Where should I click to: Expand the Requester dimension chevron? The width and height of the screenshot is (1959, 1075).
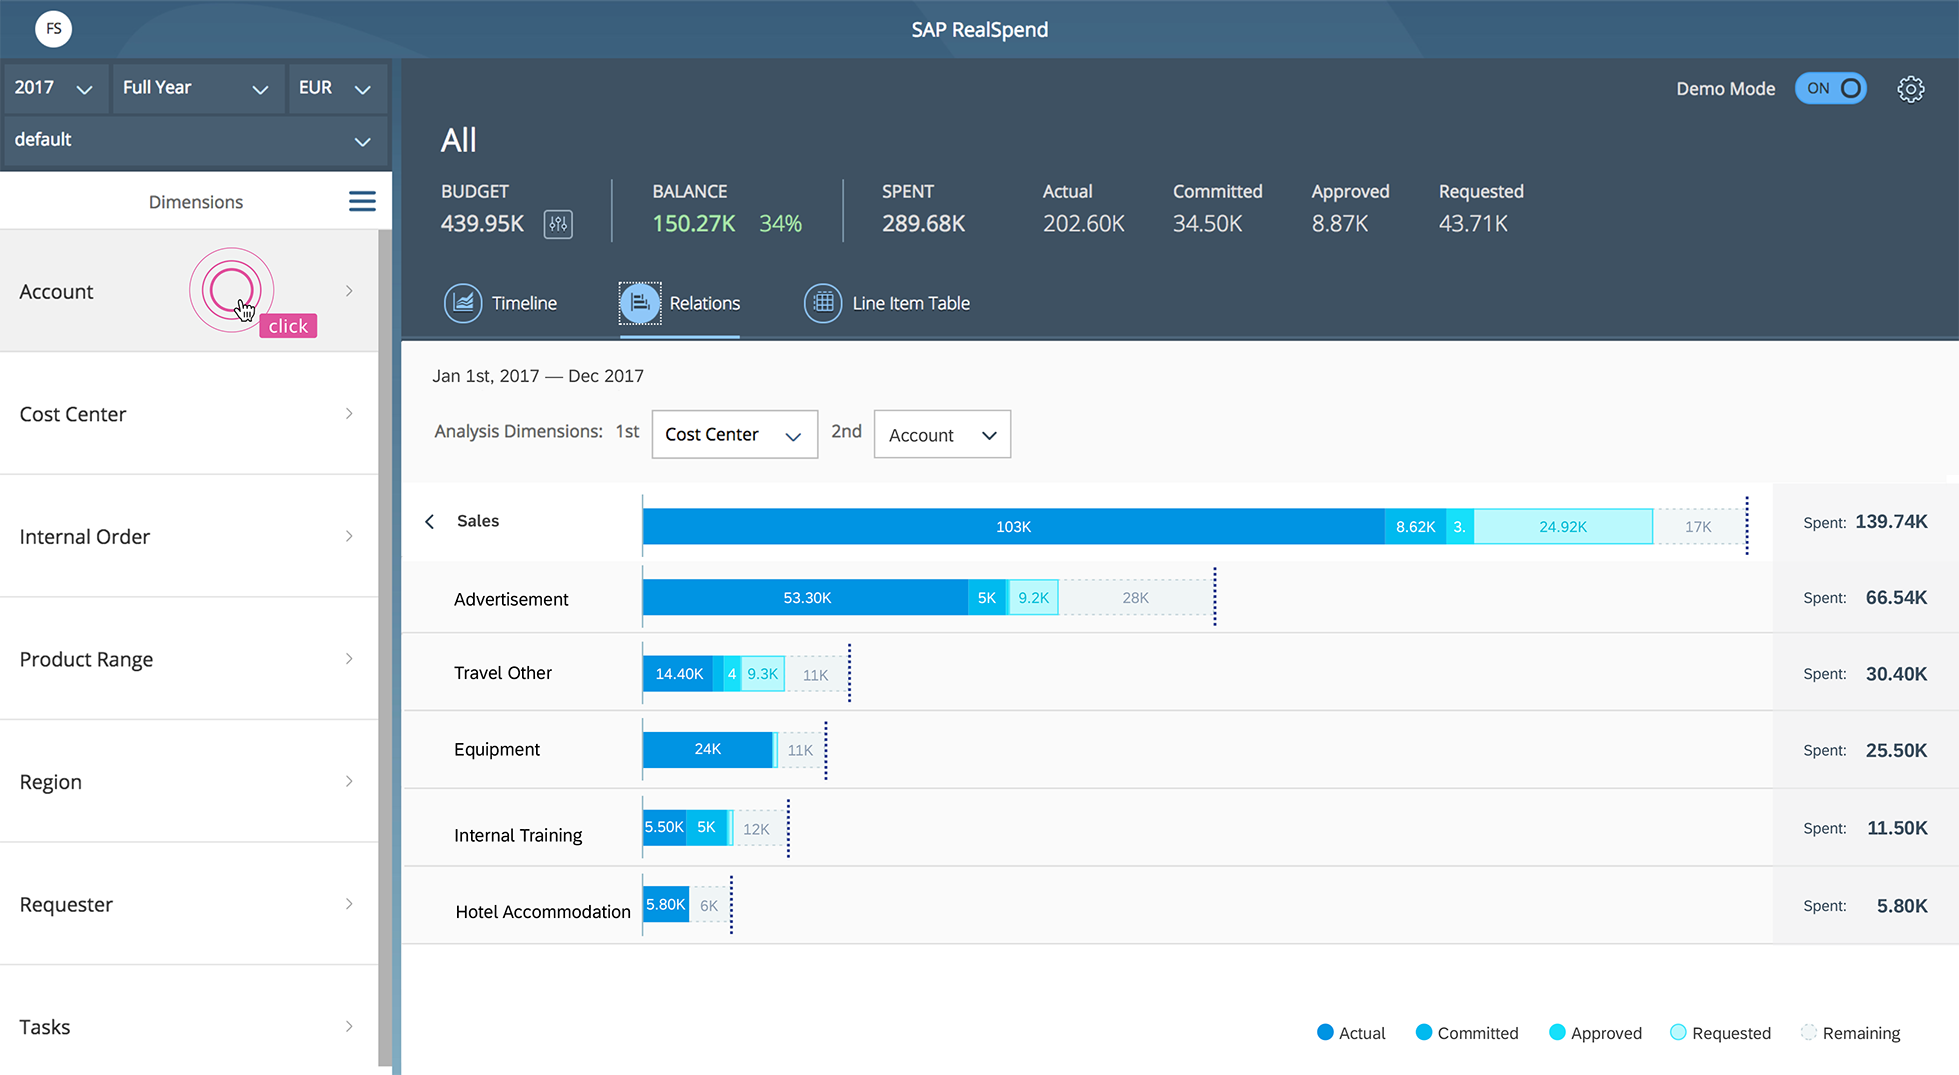tap(349, 904)
